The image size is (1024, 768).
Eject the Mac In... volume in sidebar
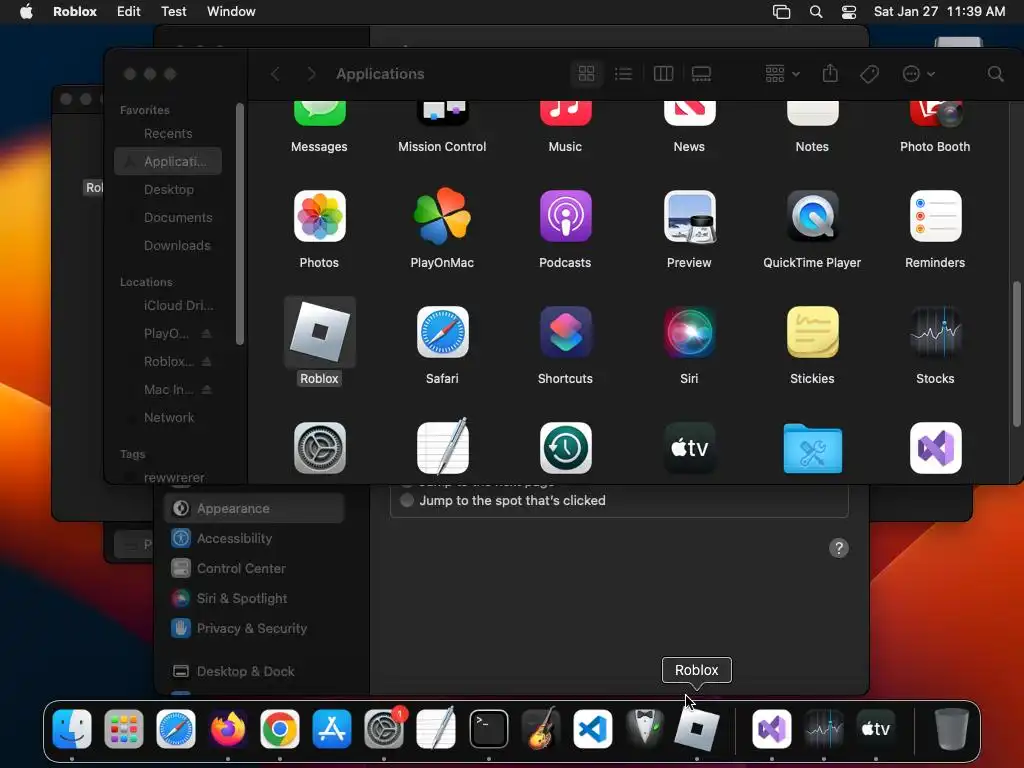point(206,389)
